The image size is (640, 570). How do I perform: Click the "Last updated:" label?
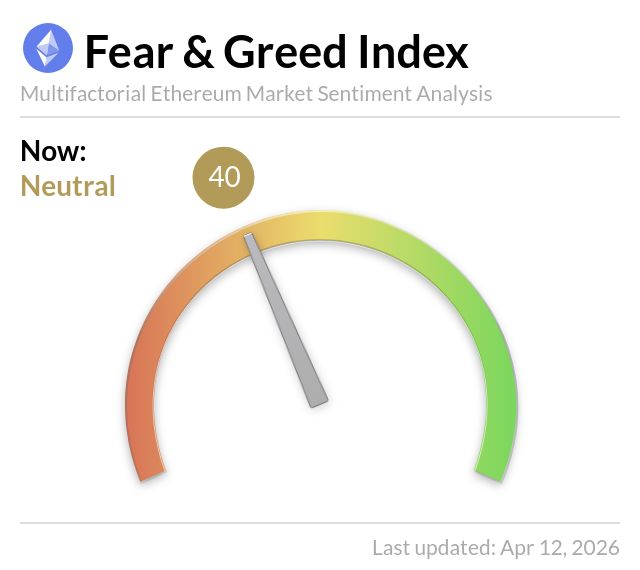[432, 548]
